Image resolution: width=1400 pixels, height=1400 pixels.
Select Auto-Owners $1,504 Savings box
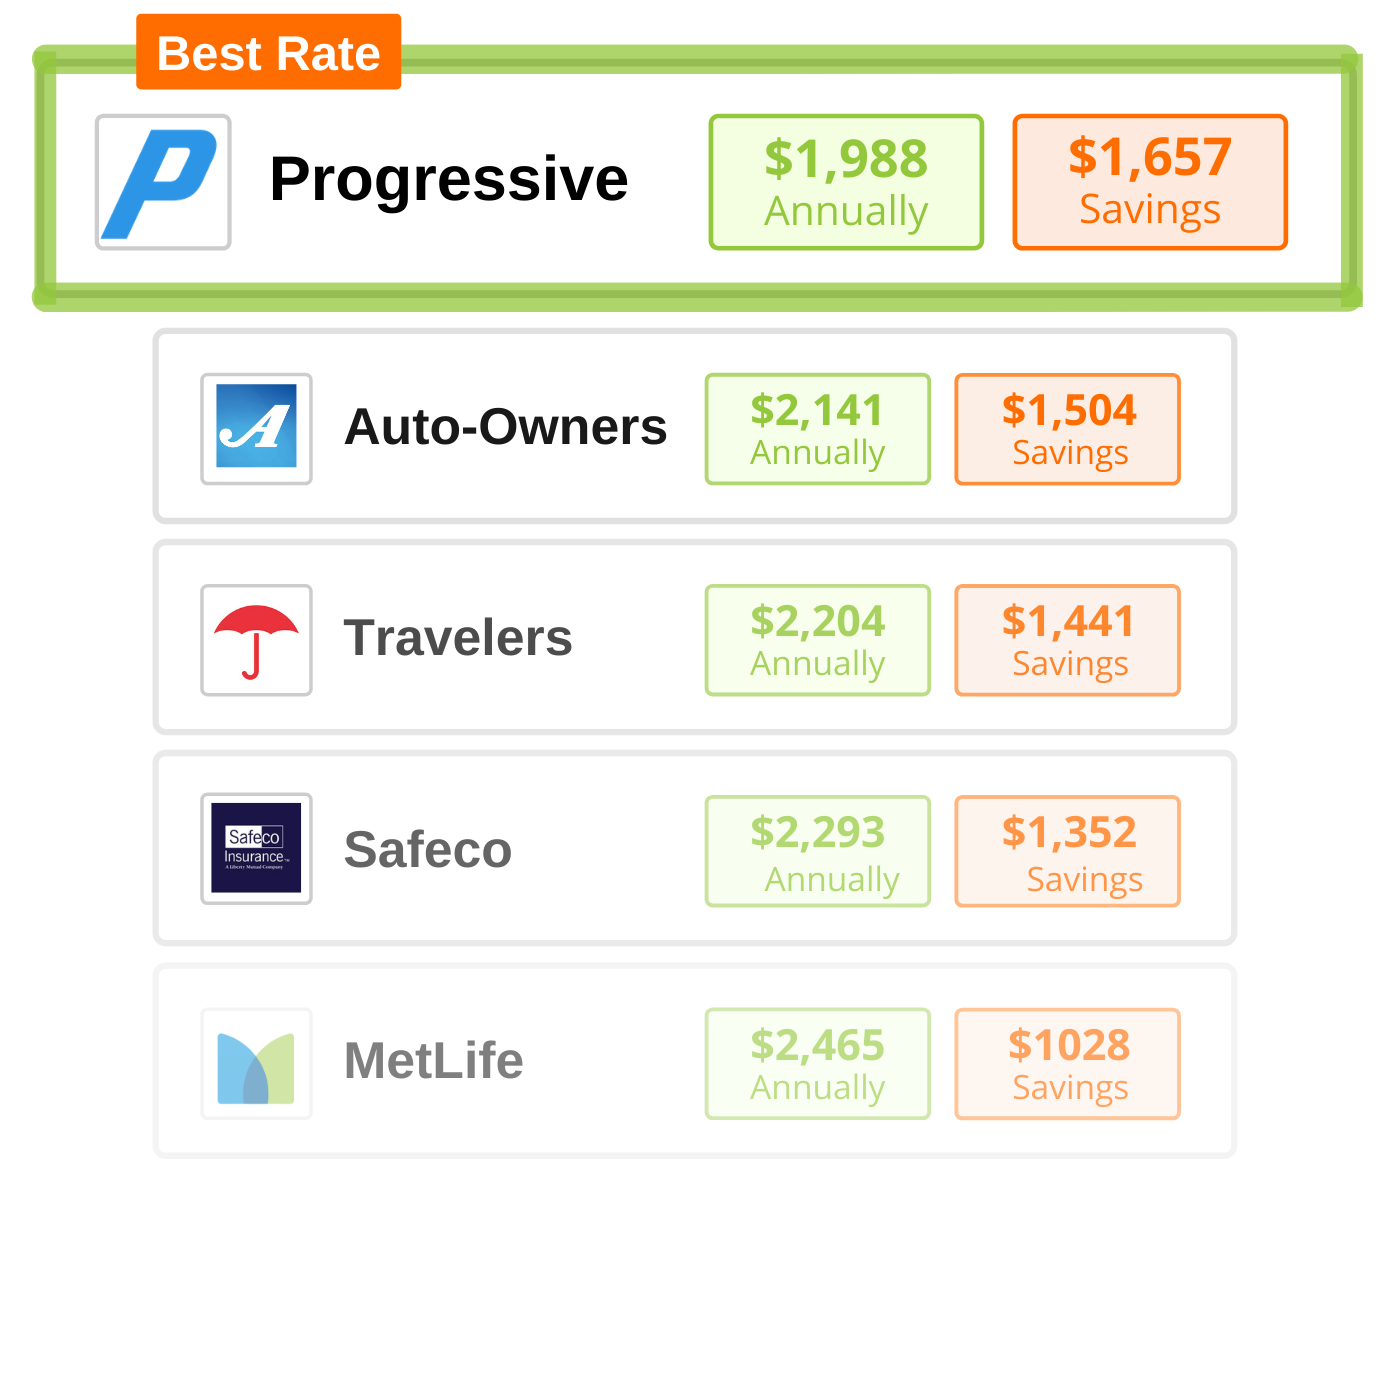[1068, 429]
